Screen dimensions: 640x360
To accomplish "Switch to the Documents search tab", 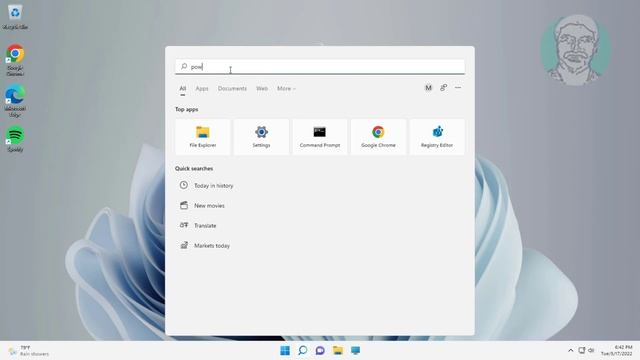I will (x=232, y=89).
